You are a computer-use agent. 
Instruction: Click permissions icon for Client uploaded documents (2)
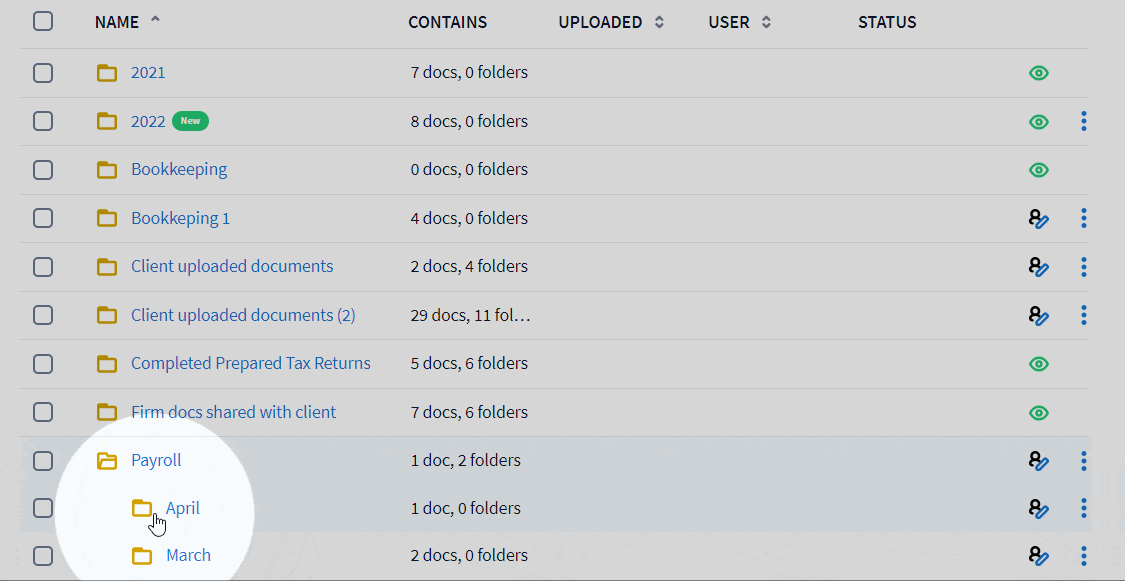tap(1039, 315)
